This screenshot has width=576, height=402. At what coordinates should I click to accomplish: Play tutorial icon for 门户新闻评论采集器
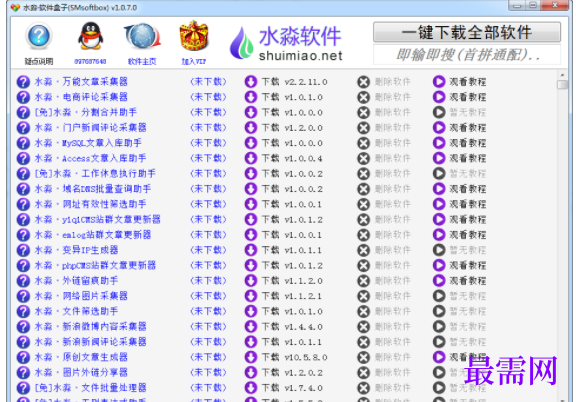(439, 128)
